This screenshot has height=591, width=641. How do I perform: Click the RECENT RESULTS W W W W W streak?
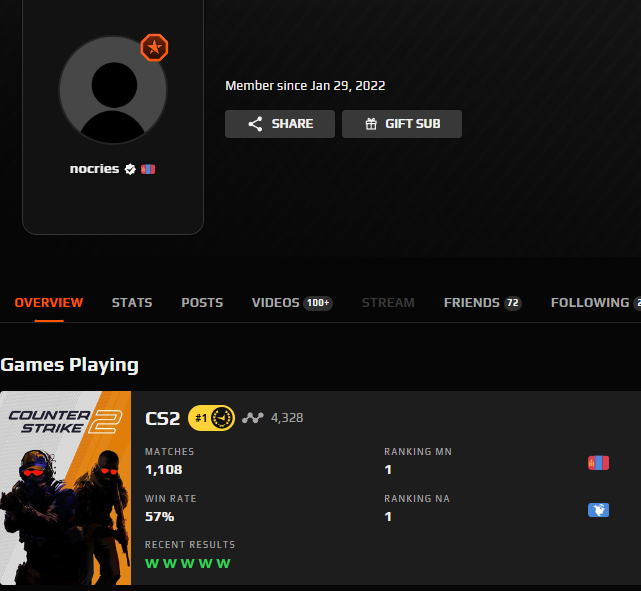[188, 564]
